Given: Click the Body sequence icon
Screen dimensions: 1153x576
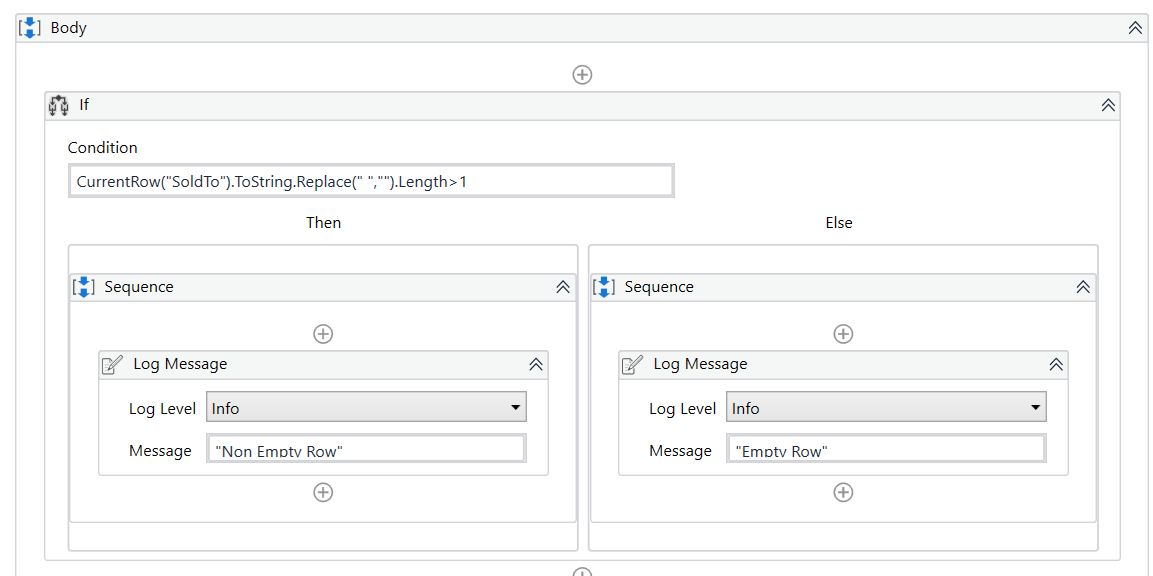Looking at the screenshot, I should [x=30, y=28].
